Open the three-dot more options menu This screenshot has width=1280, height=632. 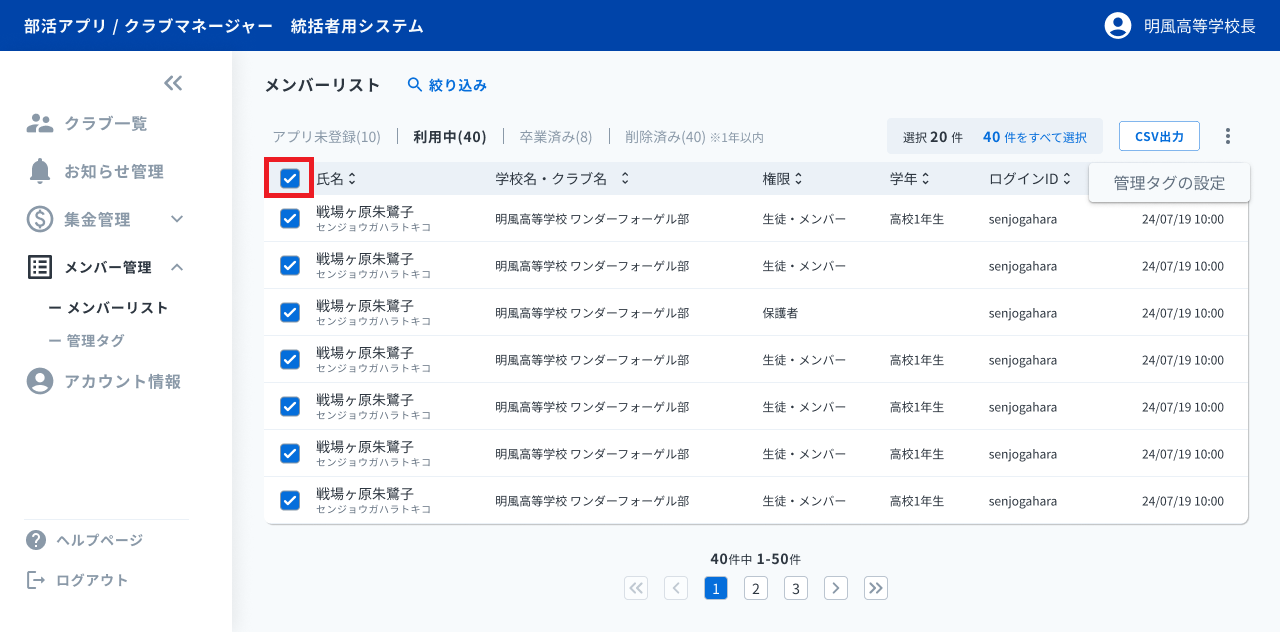pos(1229,136)
